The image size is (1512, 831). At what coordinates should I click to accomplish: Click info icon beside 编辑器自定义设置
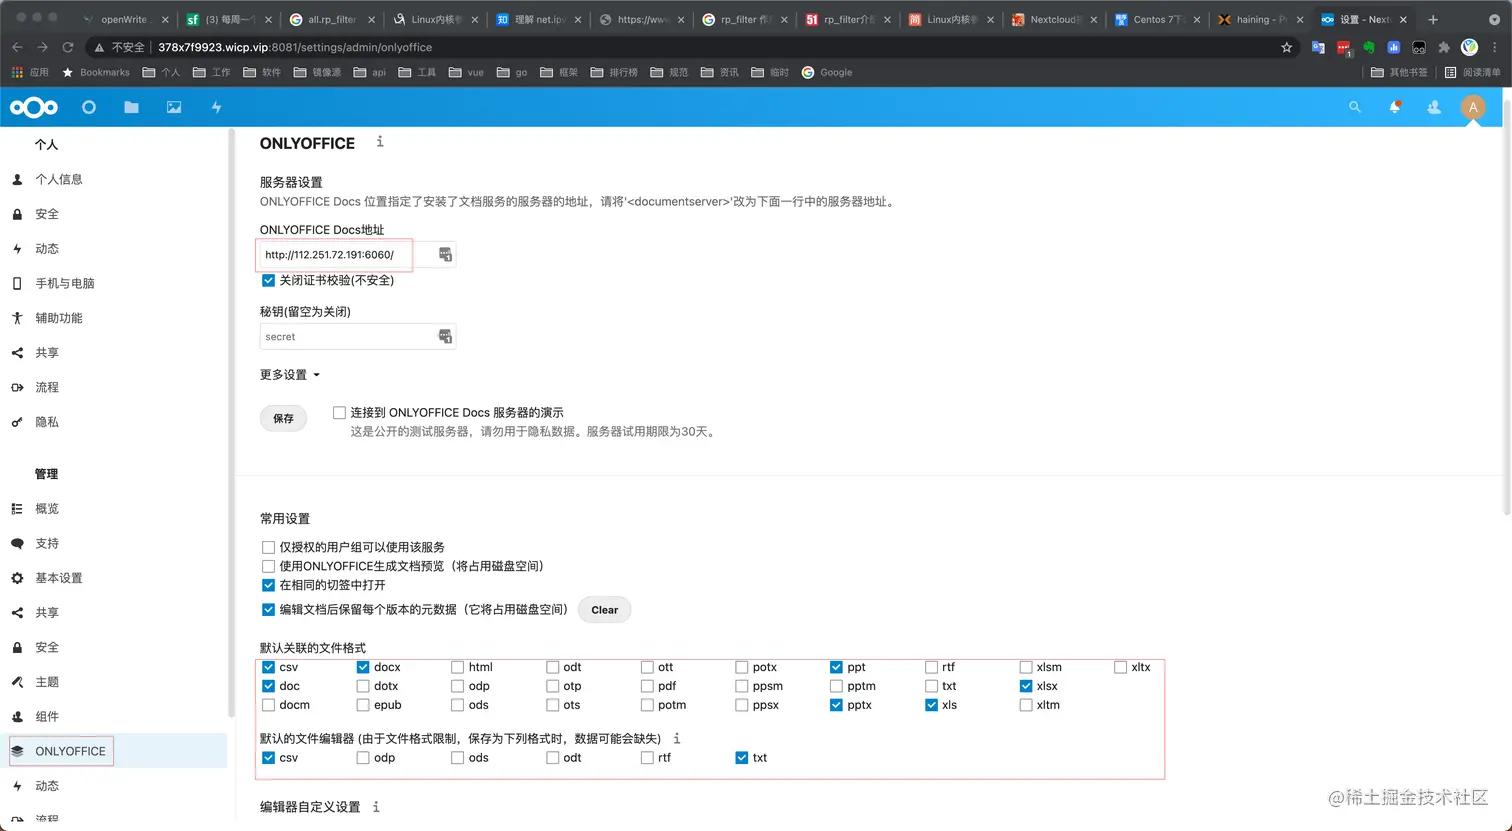click(x=376, y=806)
